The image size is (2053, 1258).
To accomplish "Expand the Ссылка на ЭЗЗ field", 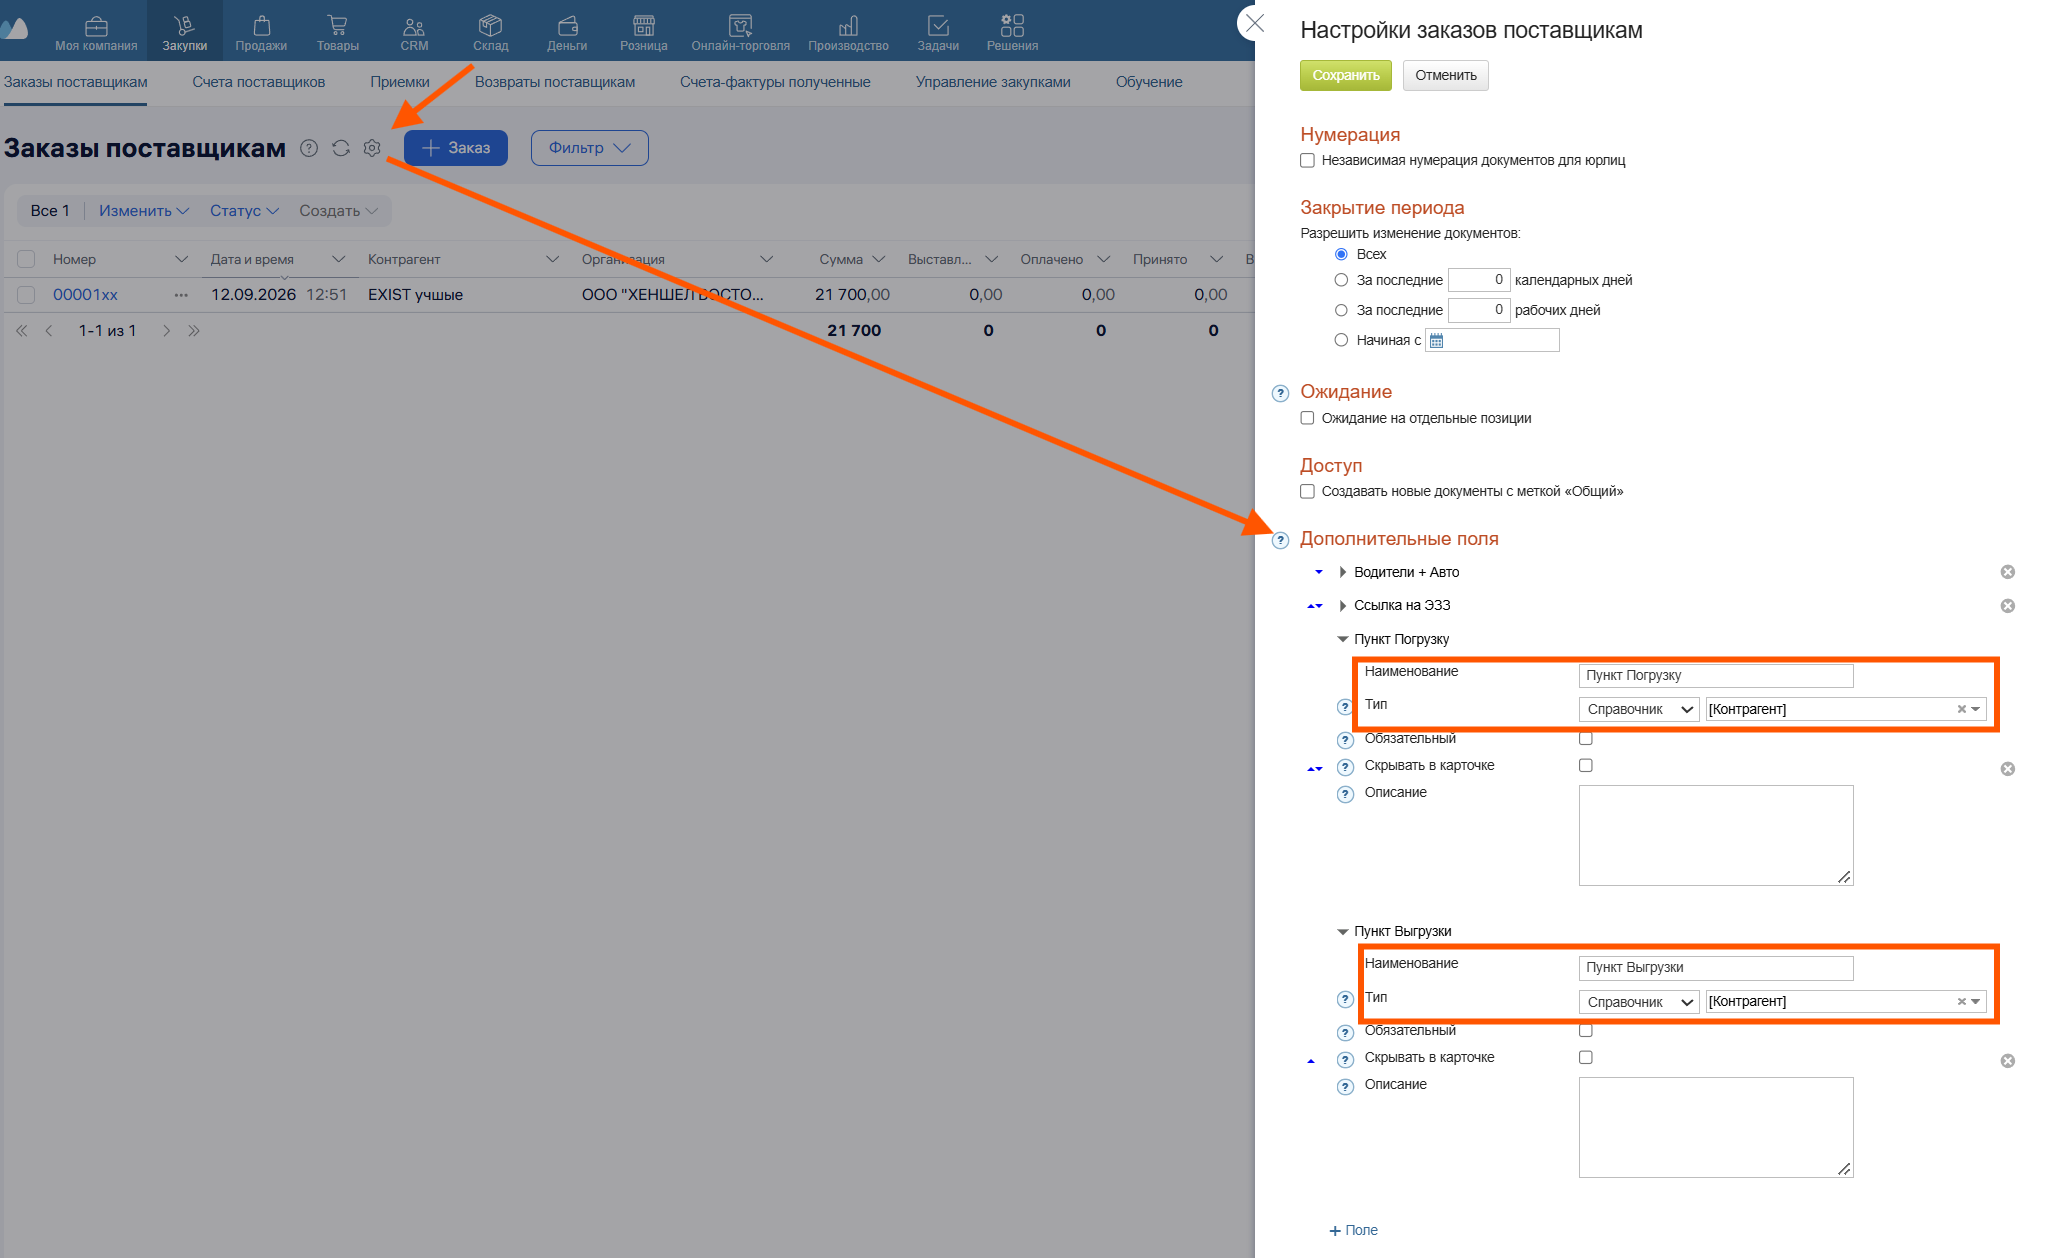I will tap(1342, 606).
